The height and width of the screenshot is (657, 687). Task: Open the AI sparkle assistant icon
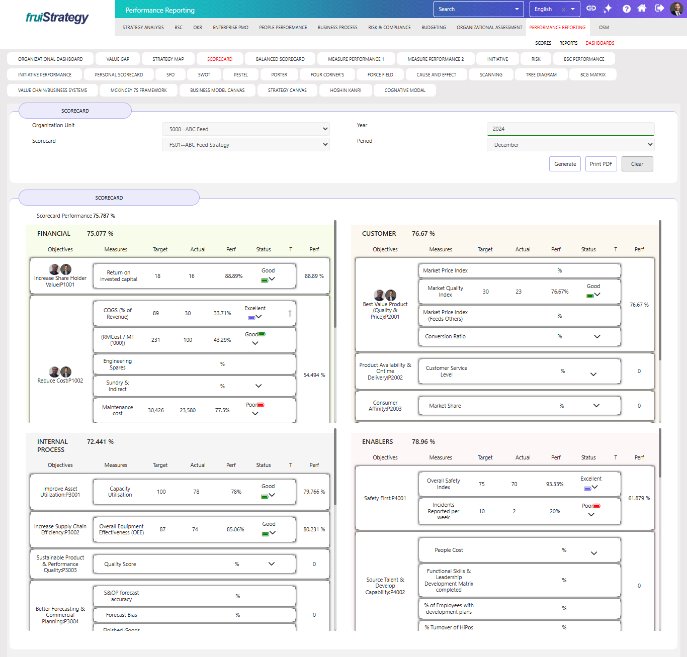(x=607, y=8)
